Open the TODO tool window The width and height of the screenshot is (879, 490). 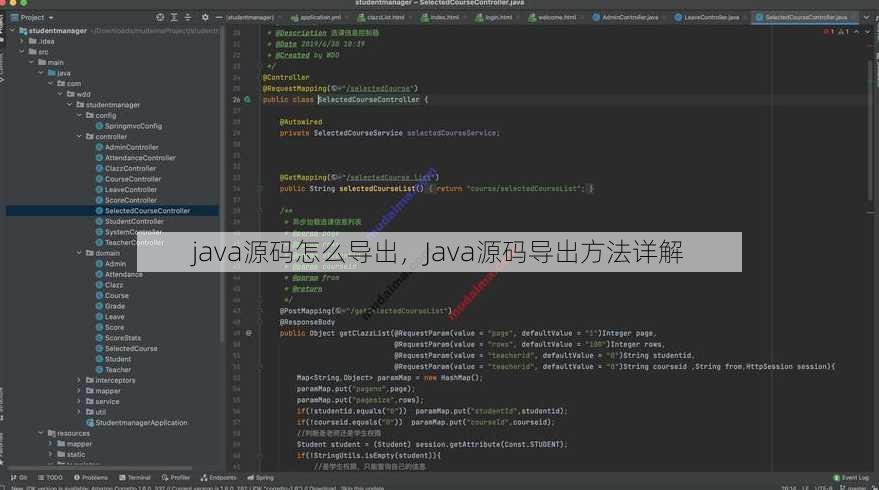(x=50, y=478)
